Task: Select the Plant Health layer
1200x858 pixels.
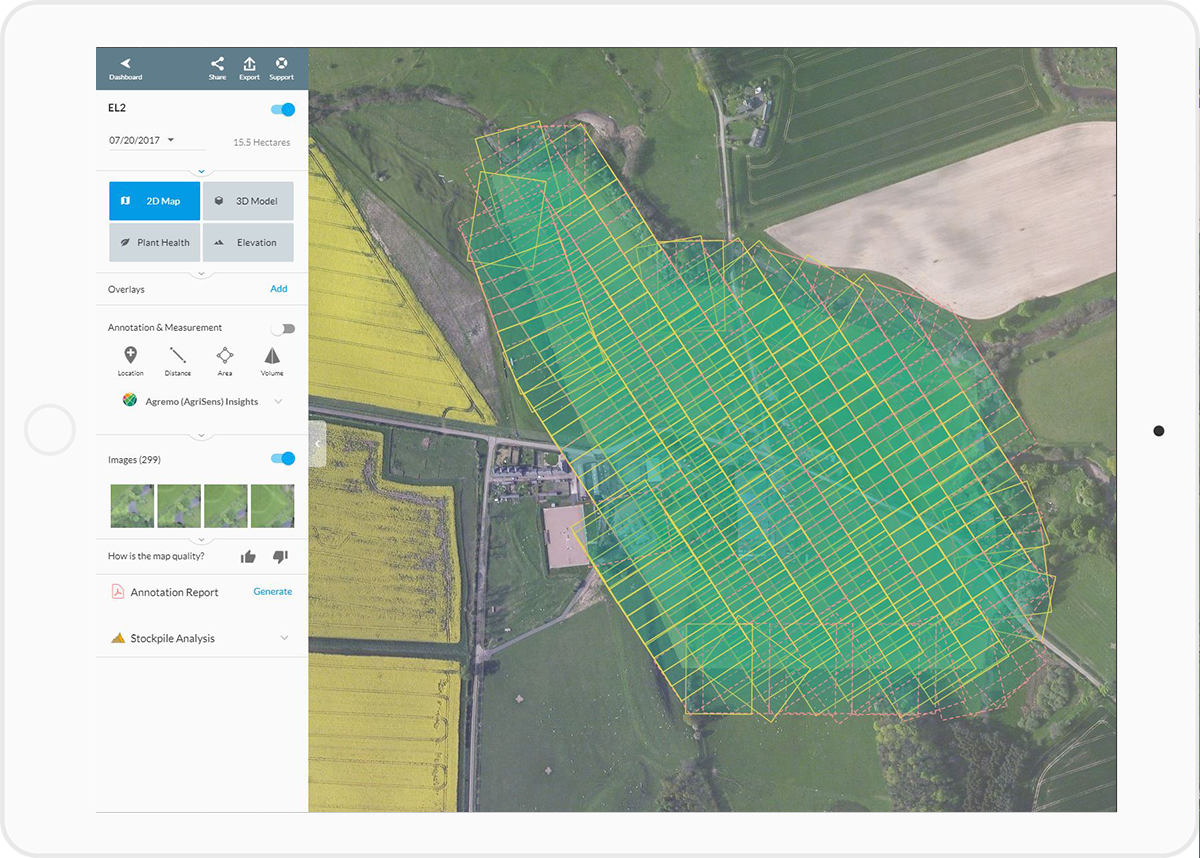Action: click(x=154, y=243)
